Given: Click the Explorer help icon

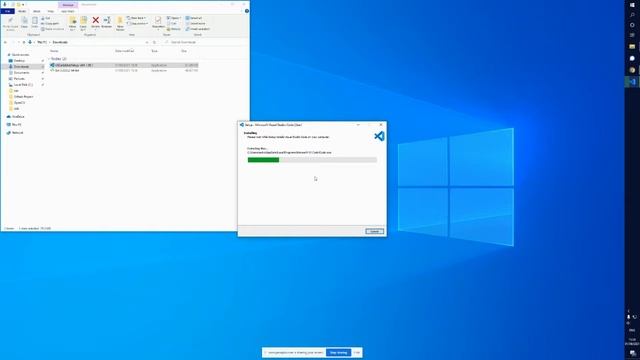Looking at the screenshot, I should point(247,11).
